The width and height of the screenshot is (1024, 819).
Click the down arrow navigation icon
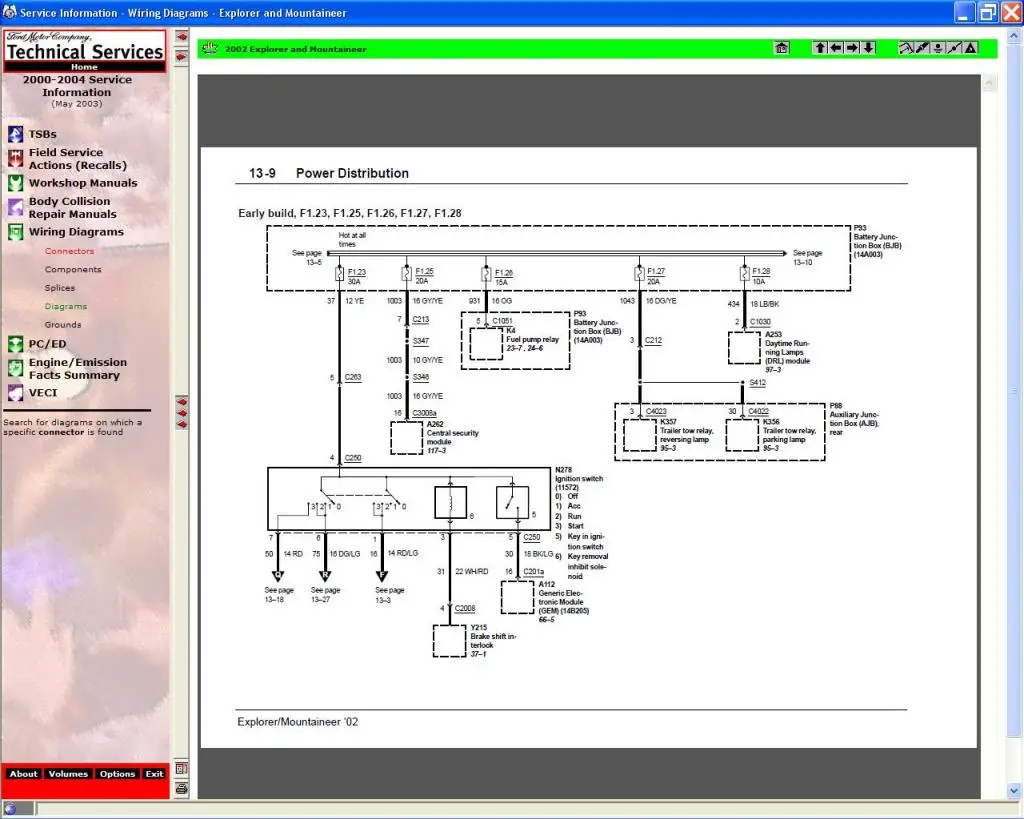[869, 48]
